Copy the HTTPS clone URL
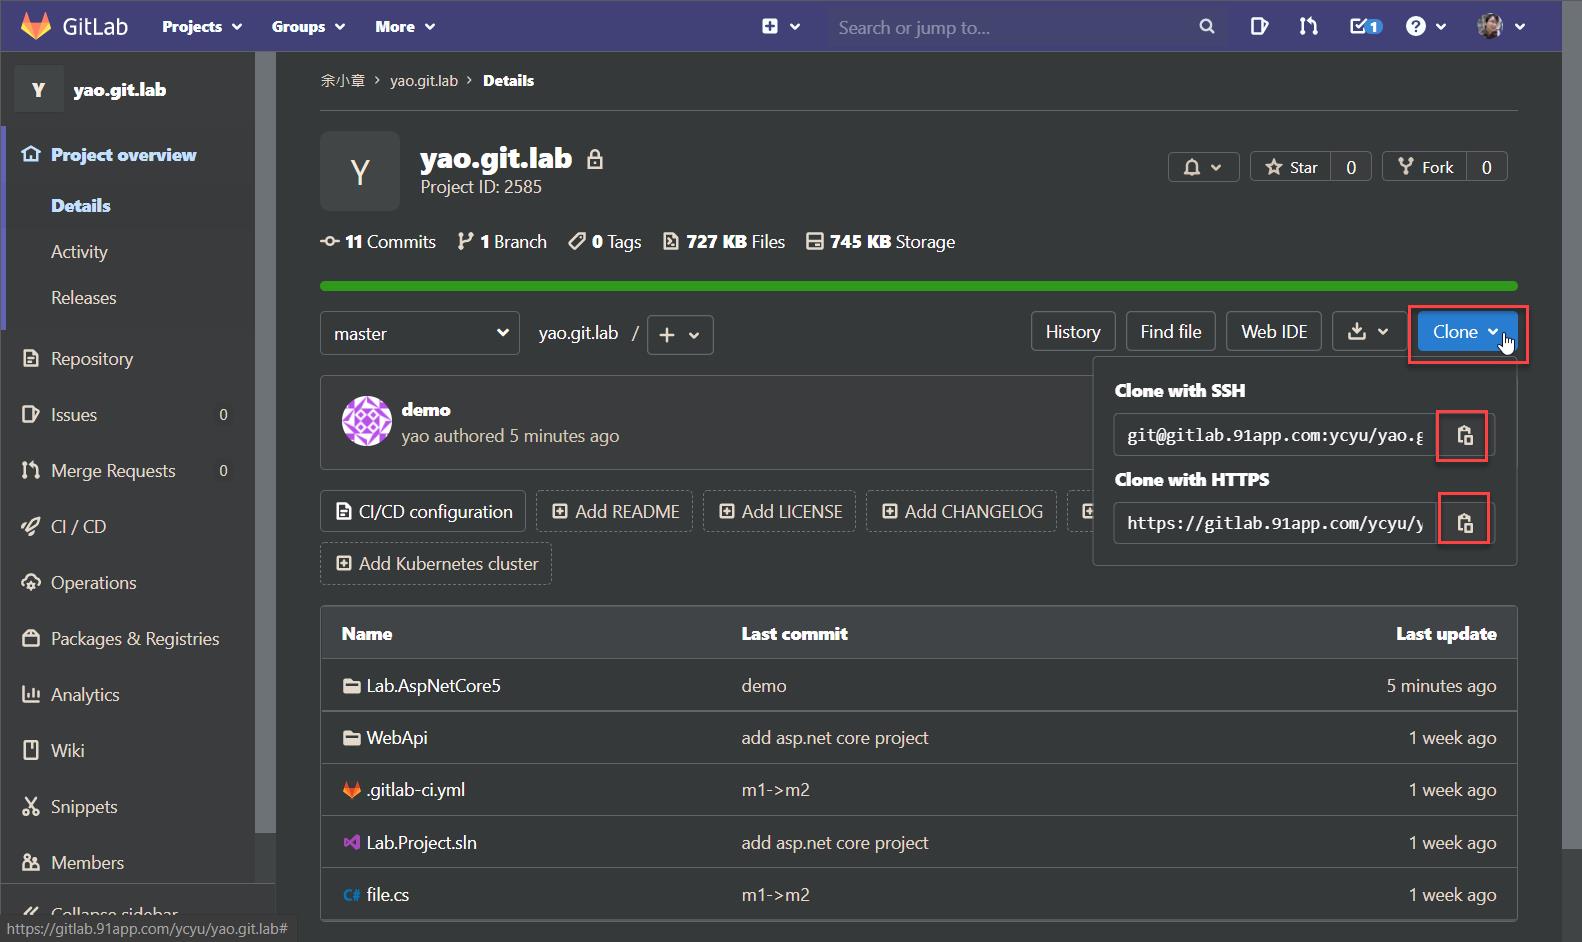 tap(1465, 523)
